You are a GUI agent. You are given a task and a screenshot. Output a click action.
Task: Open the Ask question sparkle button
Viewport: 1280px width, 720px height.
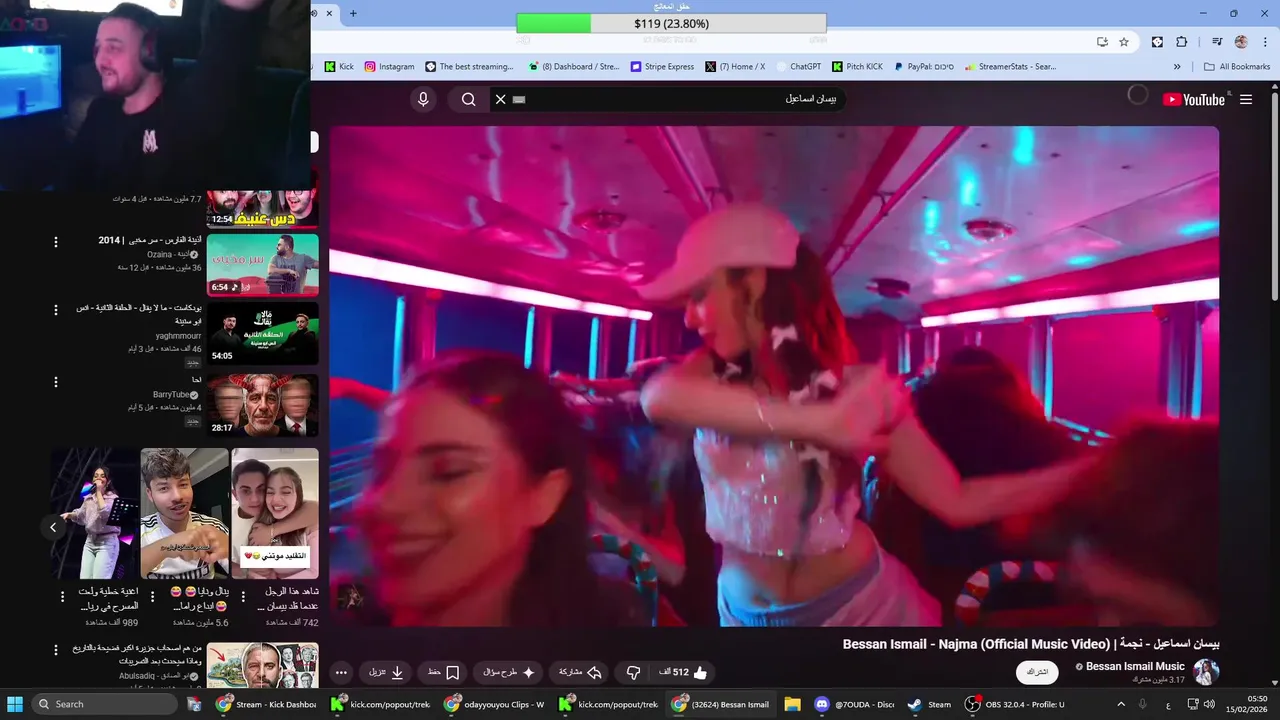pyautogui.click(x=507, y=672)
